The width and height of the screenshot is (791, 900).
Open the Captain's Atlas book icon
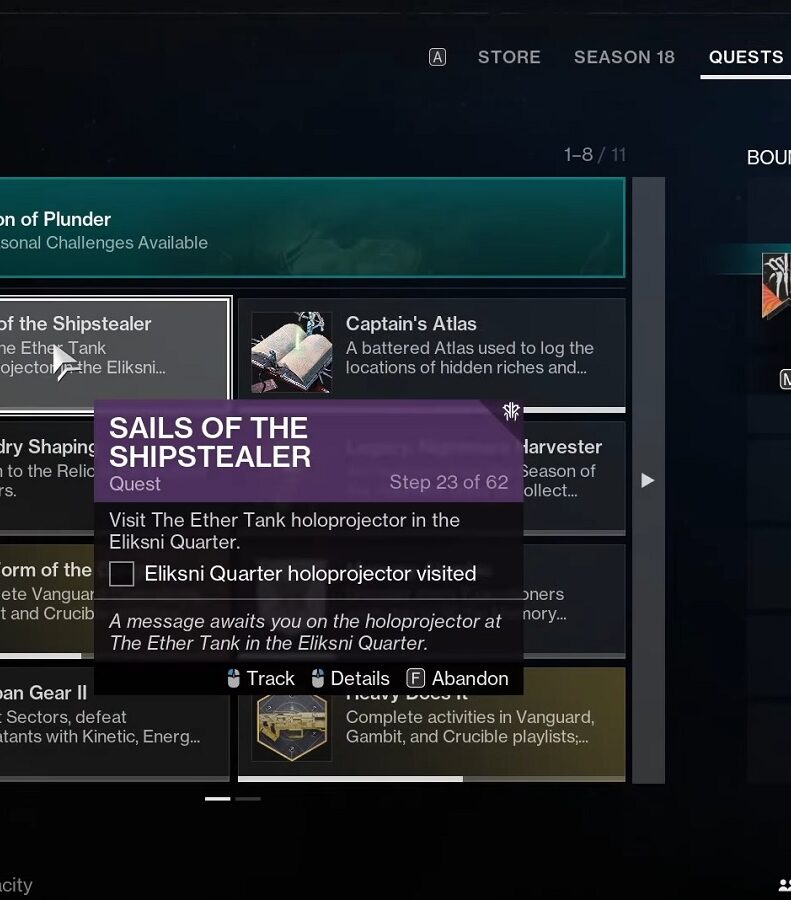(x=292, y=352)
